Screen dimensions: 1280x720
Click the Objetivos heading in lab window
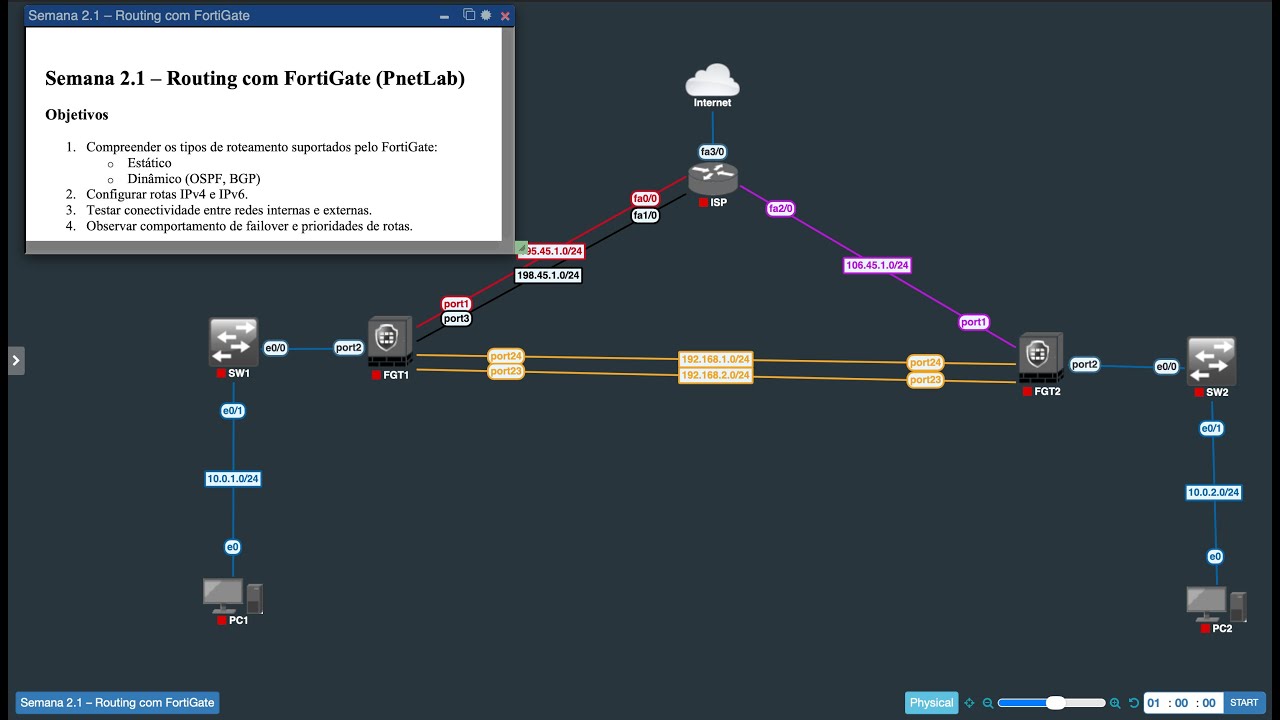77,114
